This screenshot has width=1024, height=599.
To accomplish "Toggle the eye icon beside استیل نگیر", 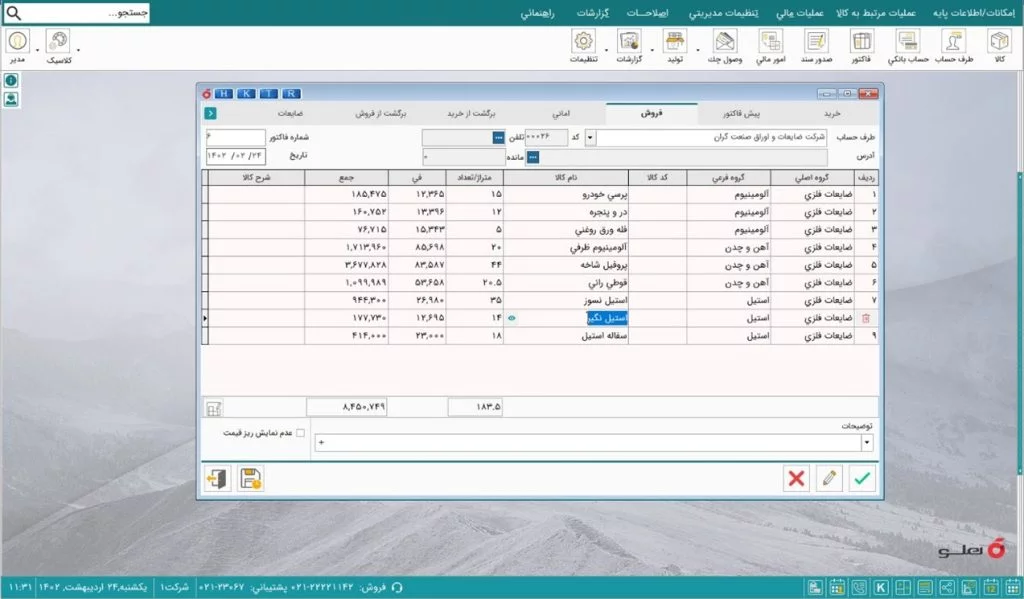I will click(512, 318).
